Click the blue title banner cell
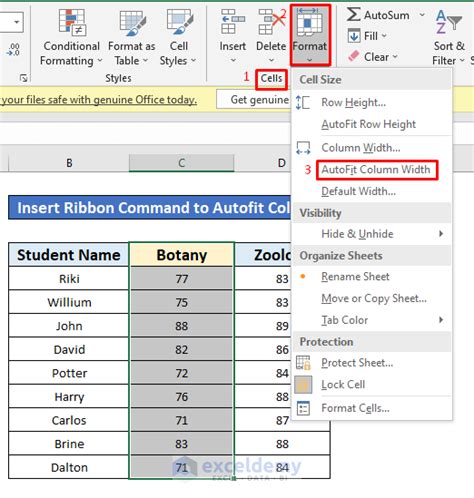 click(150, 207)
